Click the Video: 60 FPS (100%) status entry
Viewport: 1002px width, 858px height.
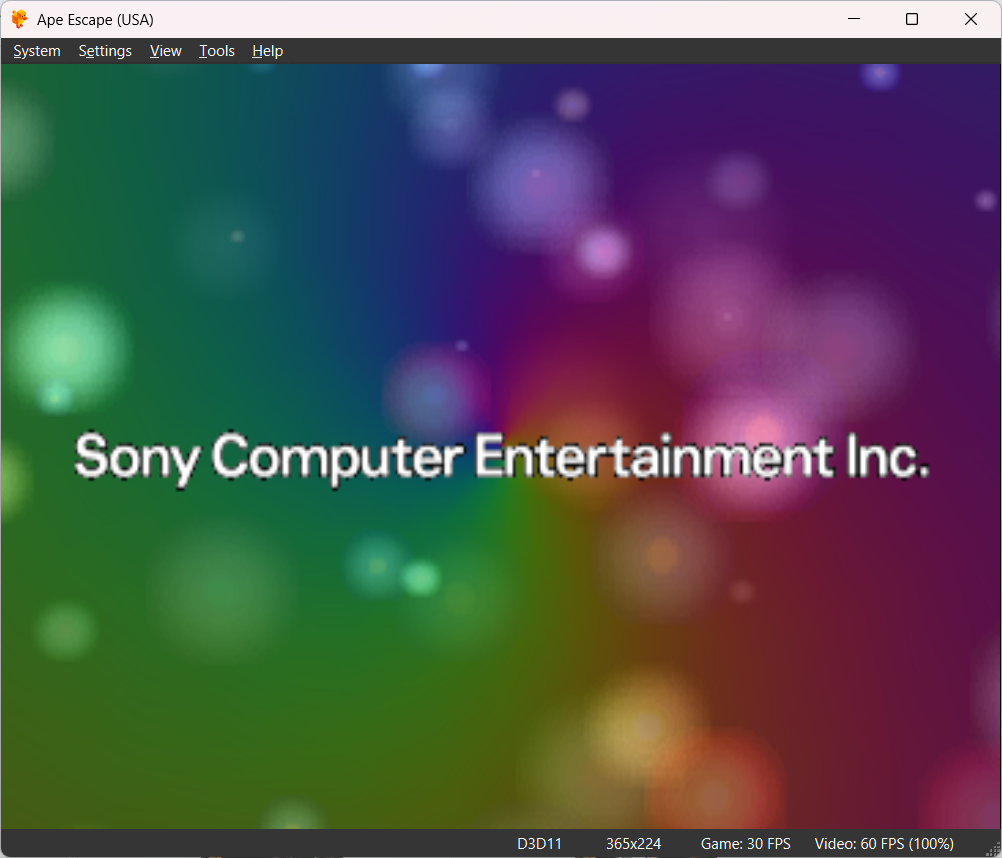pyautogui.click(x=884, y=844)
